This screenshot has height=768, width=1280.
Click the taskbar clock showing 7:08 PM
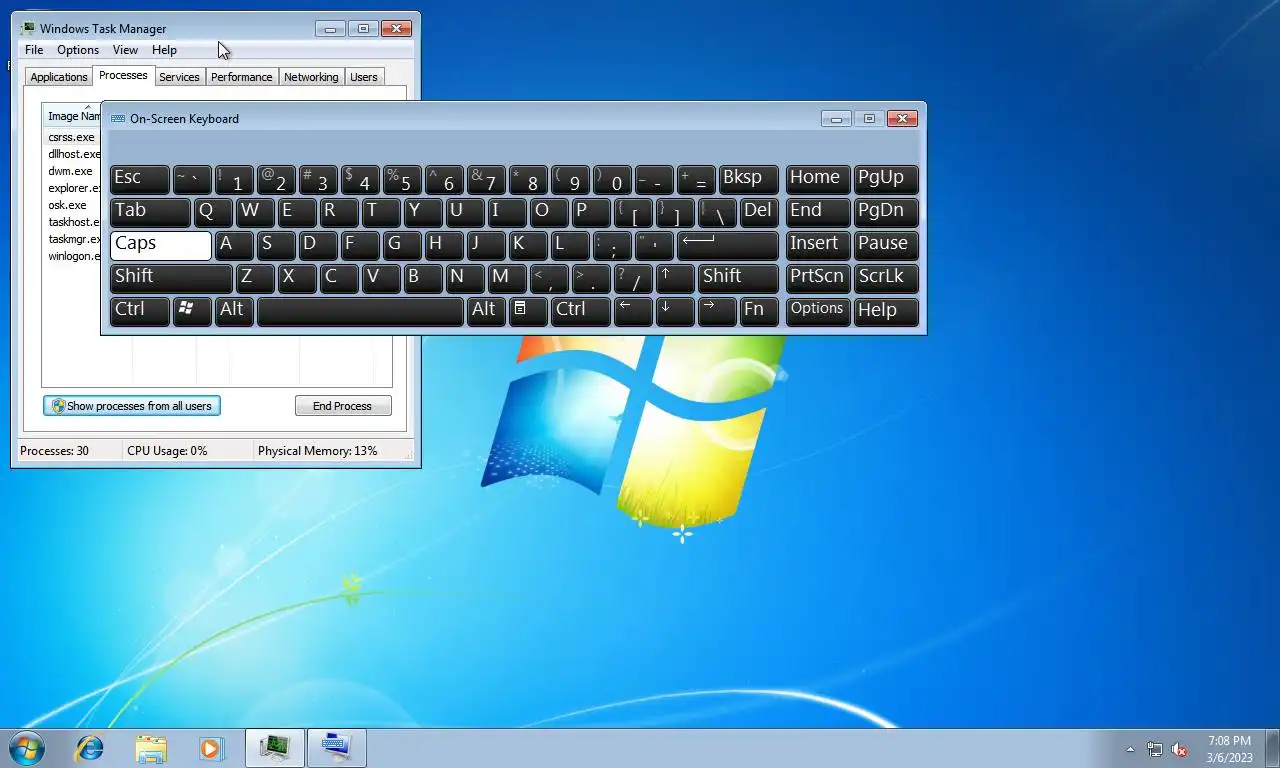pyautogui.click(x=1229, y=749)
